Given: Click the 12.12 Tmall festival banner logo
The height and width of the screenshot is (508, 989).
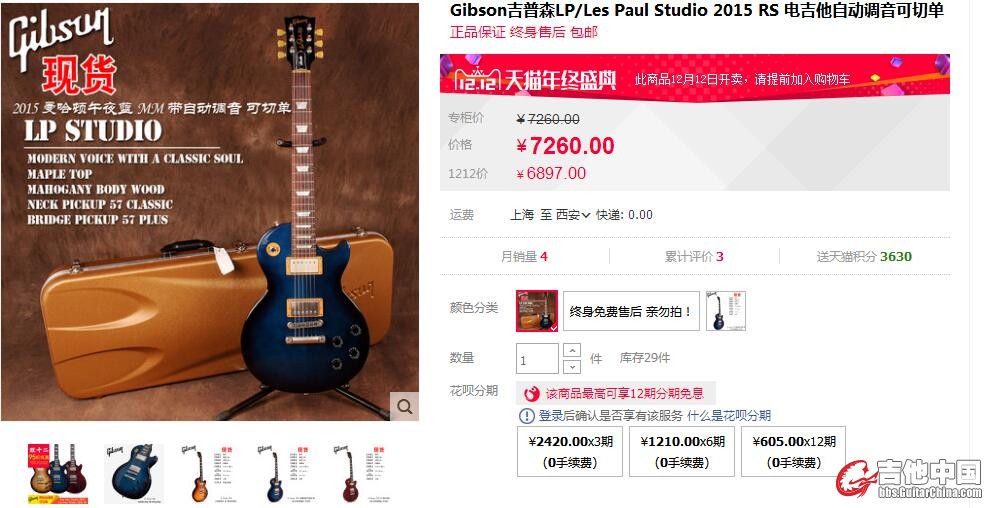Looking at the screenshot, I should (535, 80).
